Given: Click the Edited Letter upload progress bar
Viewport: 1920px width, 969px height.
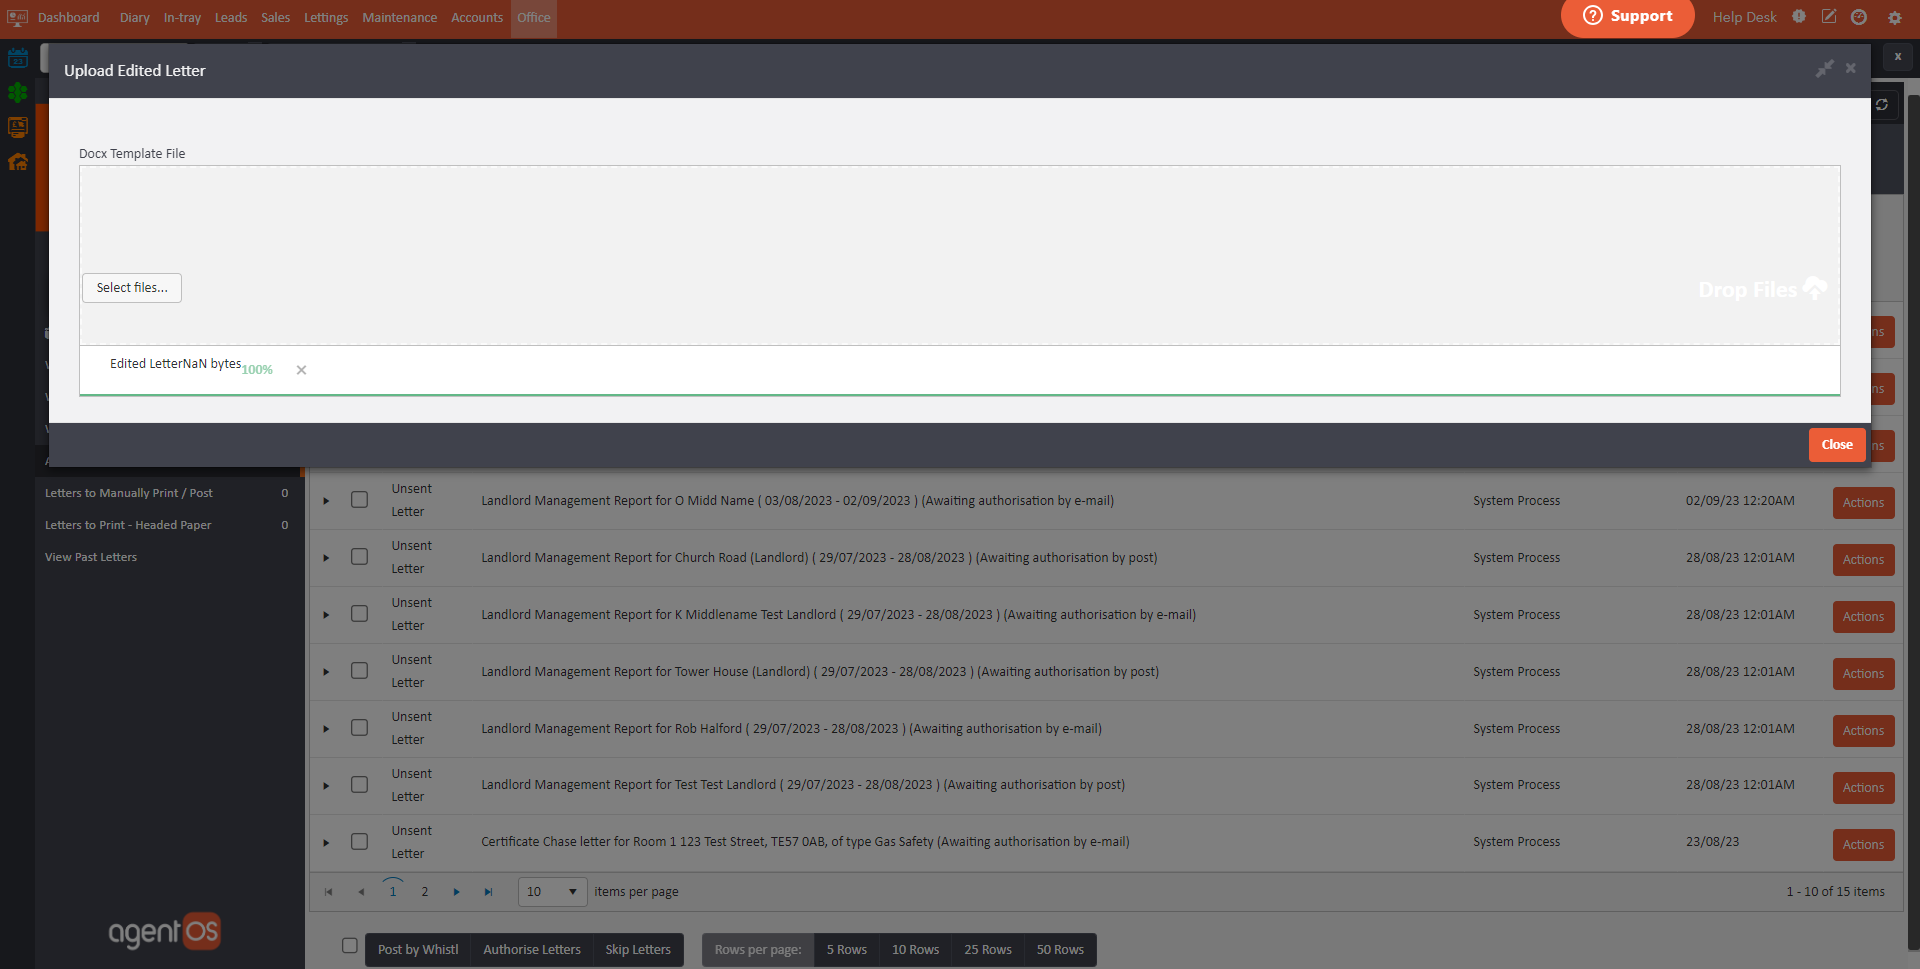Looking at the screenshot, I should [x=959, y=395].
